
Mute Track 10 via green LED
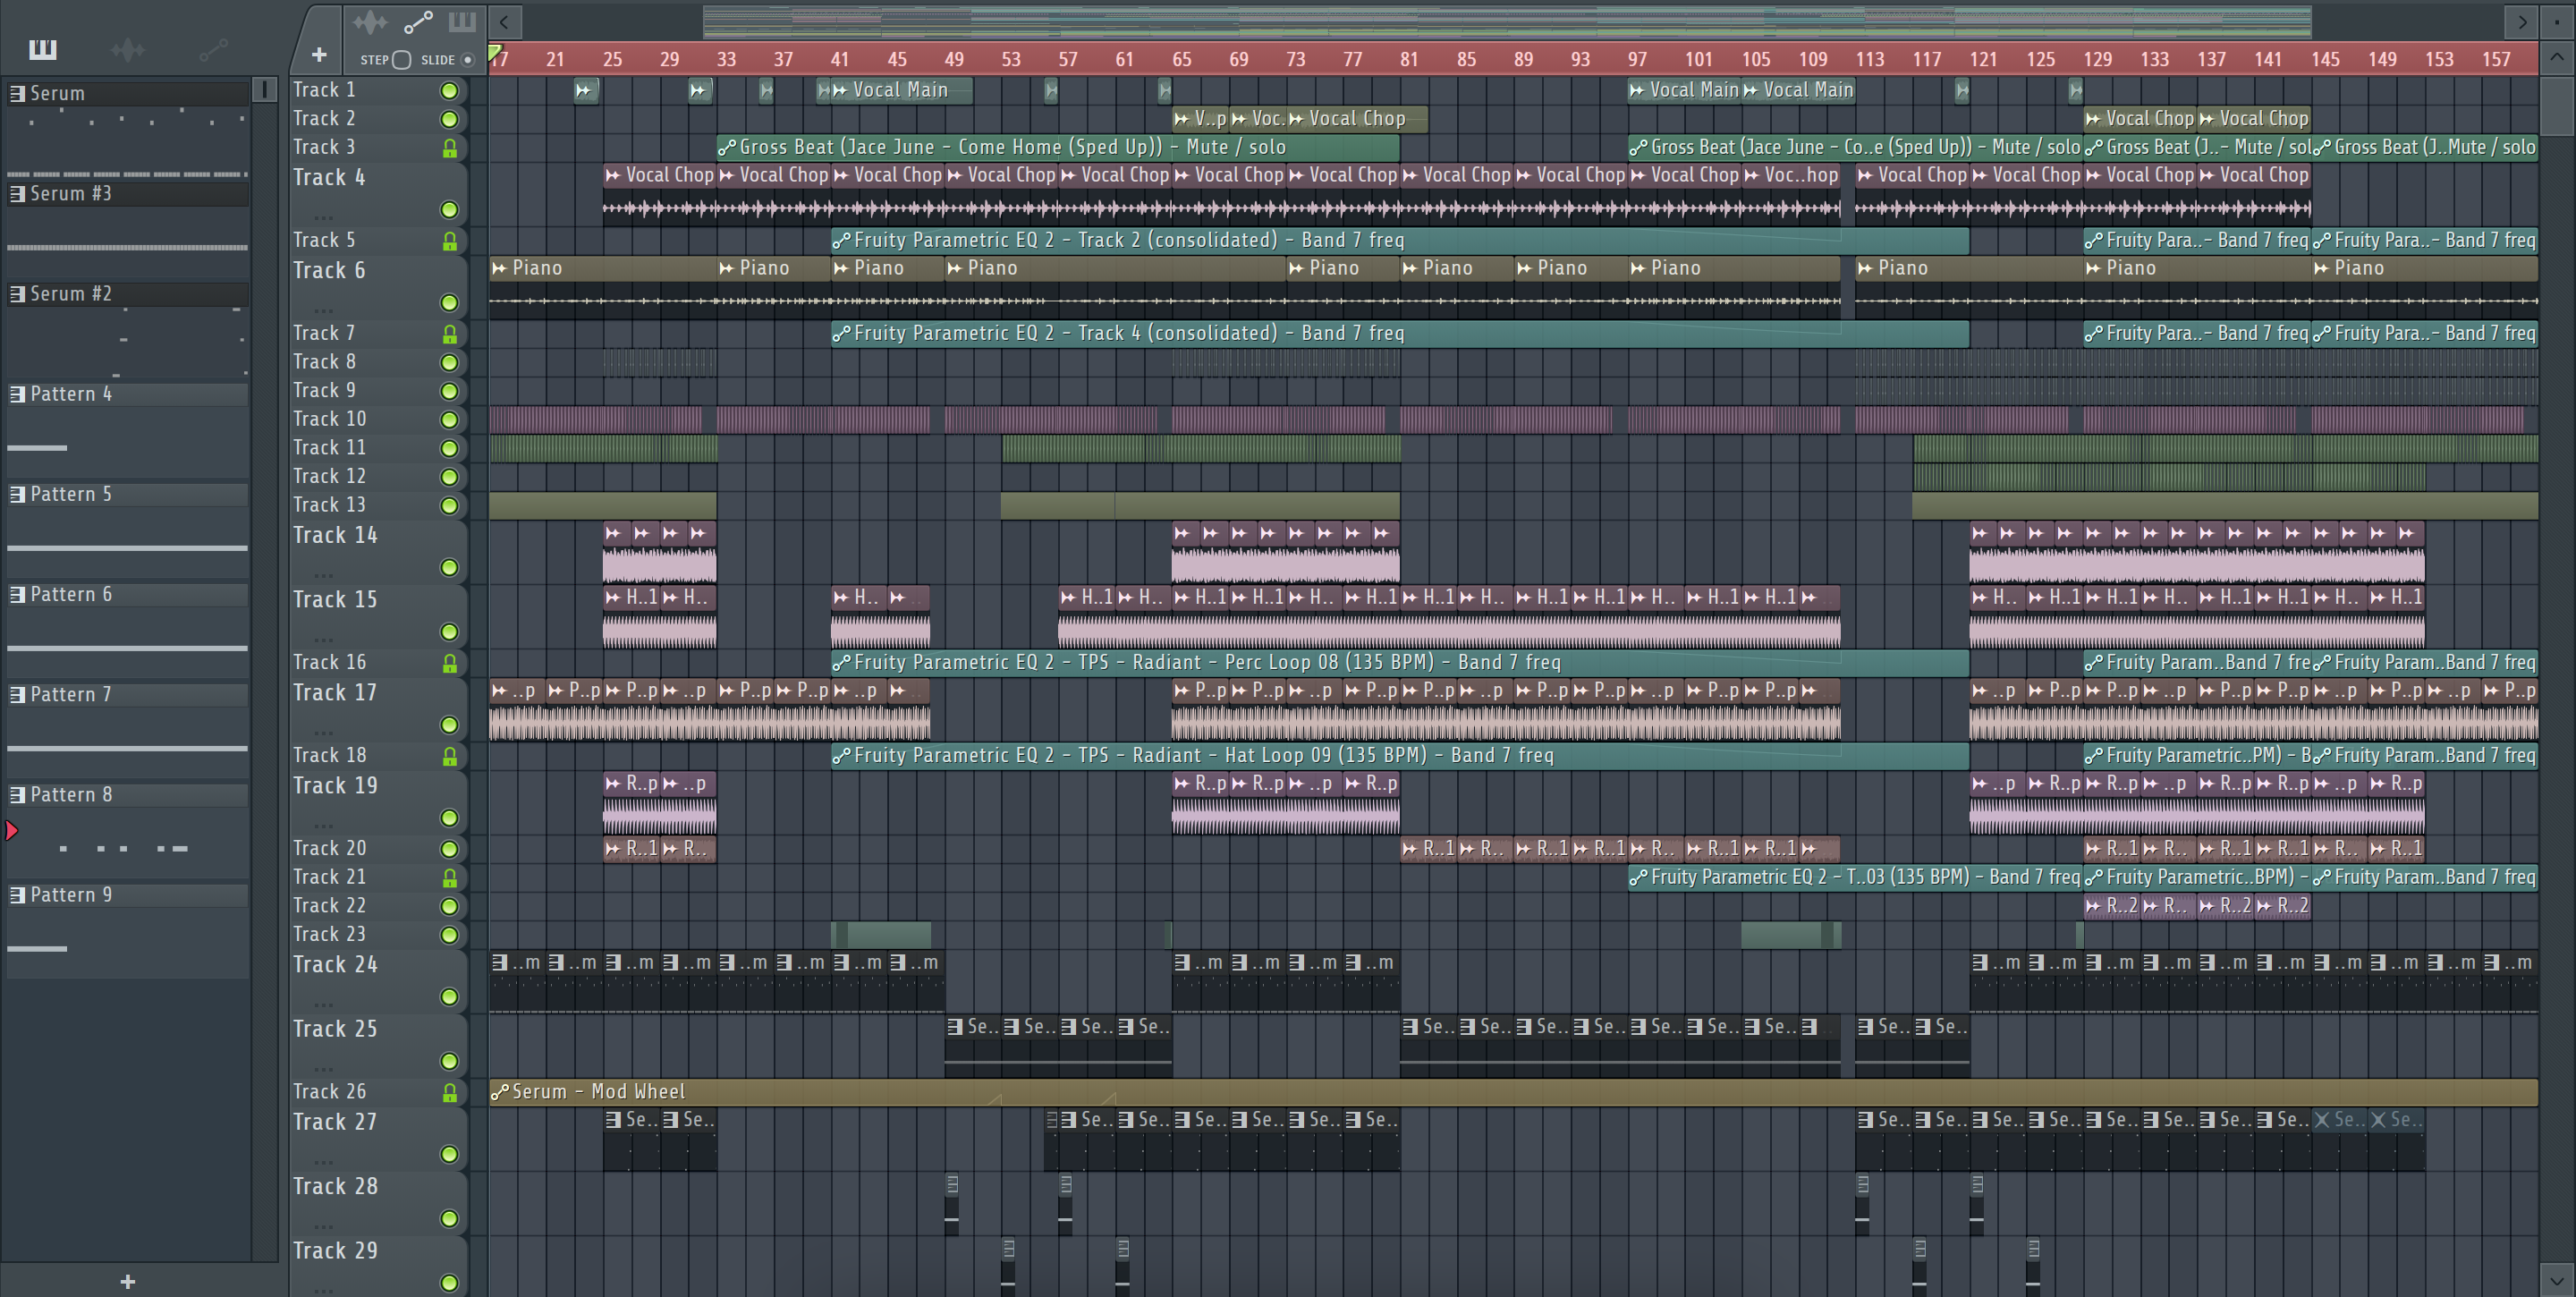pyautogui.click(x=449, y=420)
